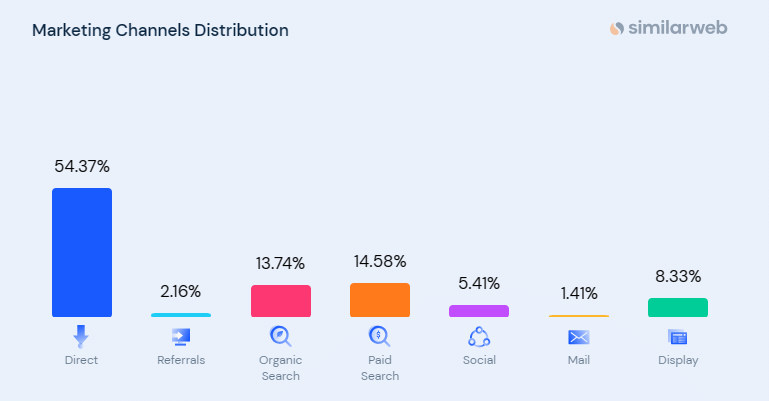Click the Display ads icon
The image size is (769, 401).
[678, 337]
